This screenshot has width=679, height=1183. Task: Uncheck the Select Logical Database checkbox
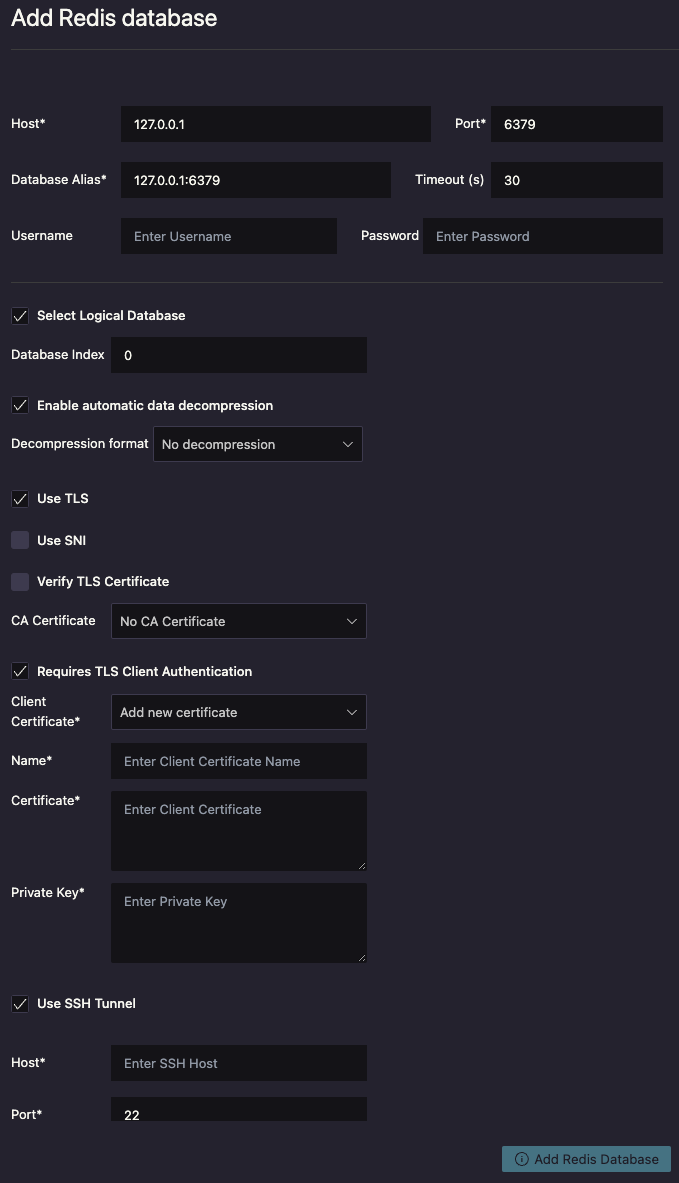pos(20,316)
